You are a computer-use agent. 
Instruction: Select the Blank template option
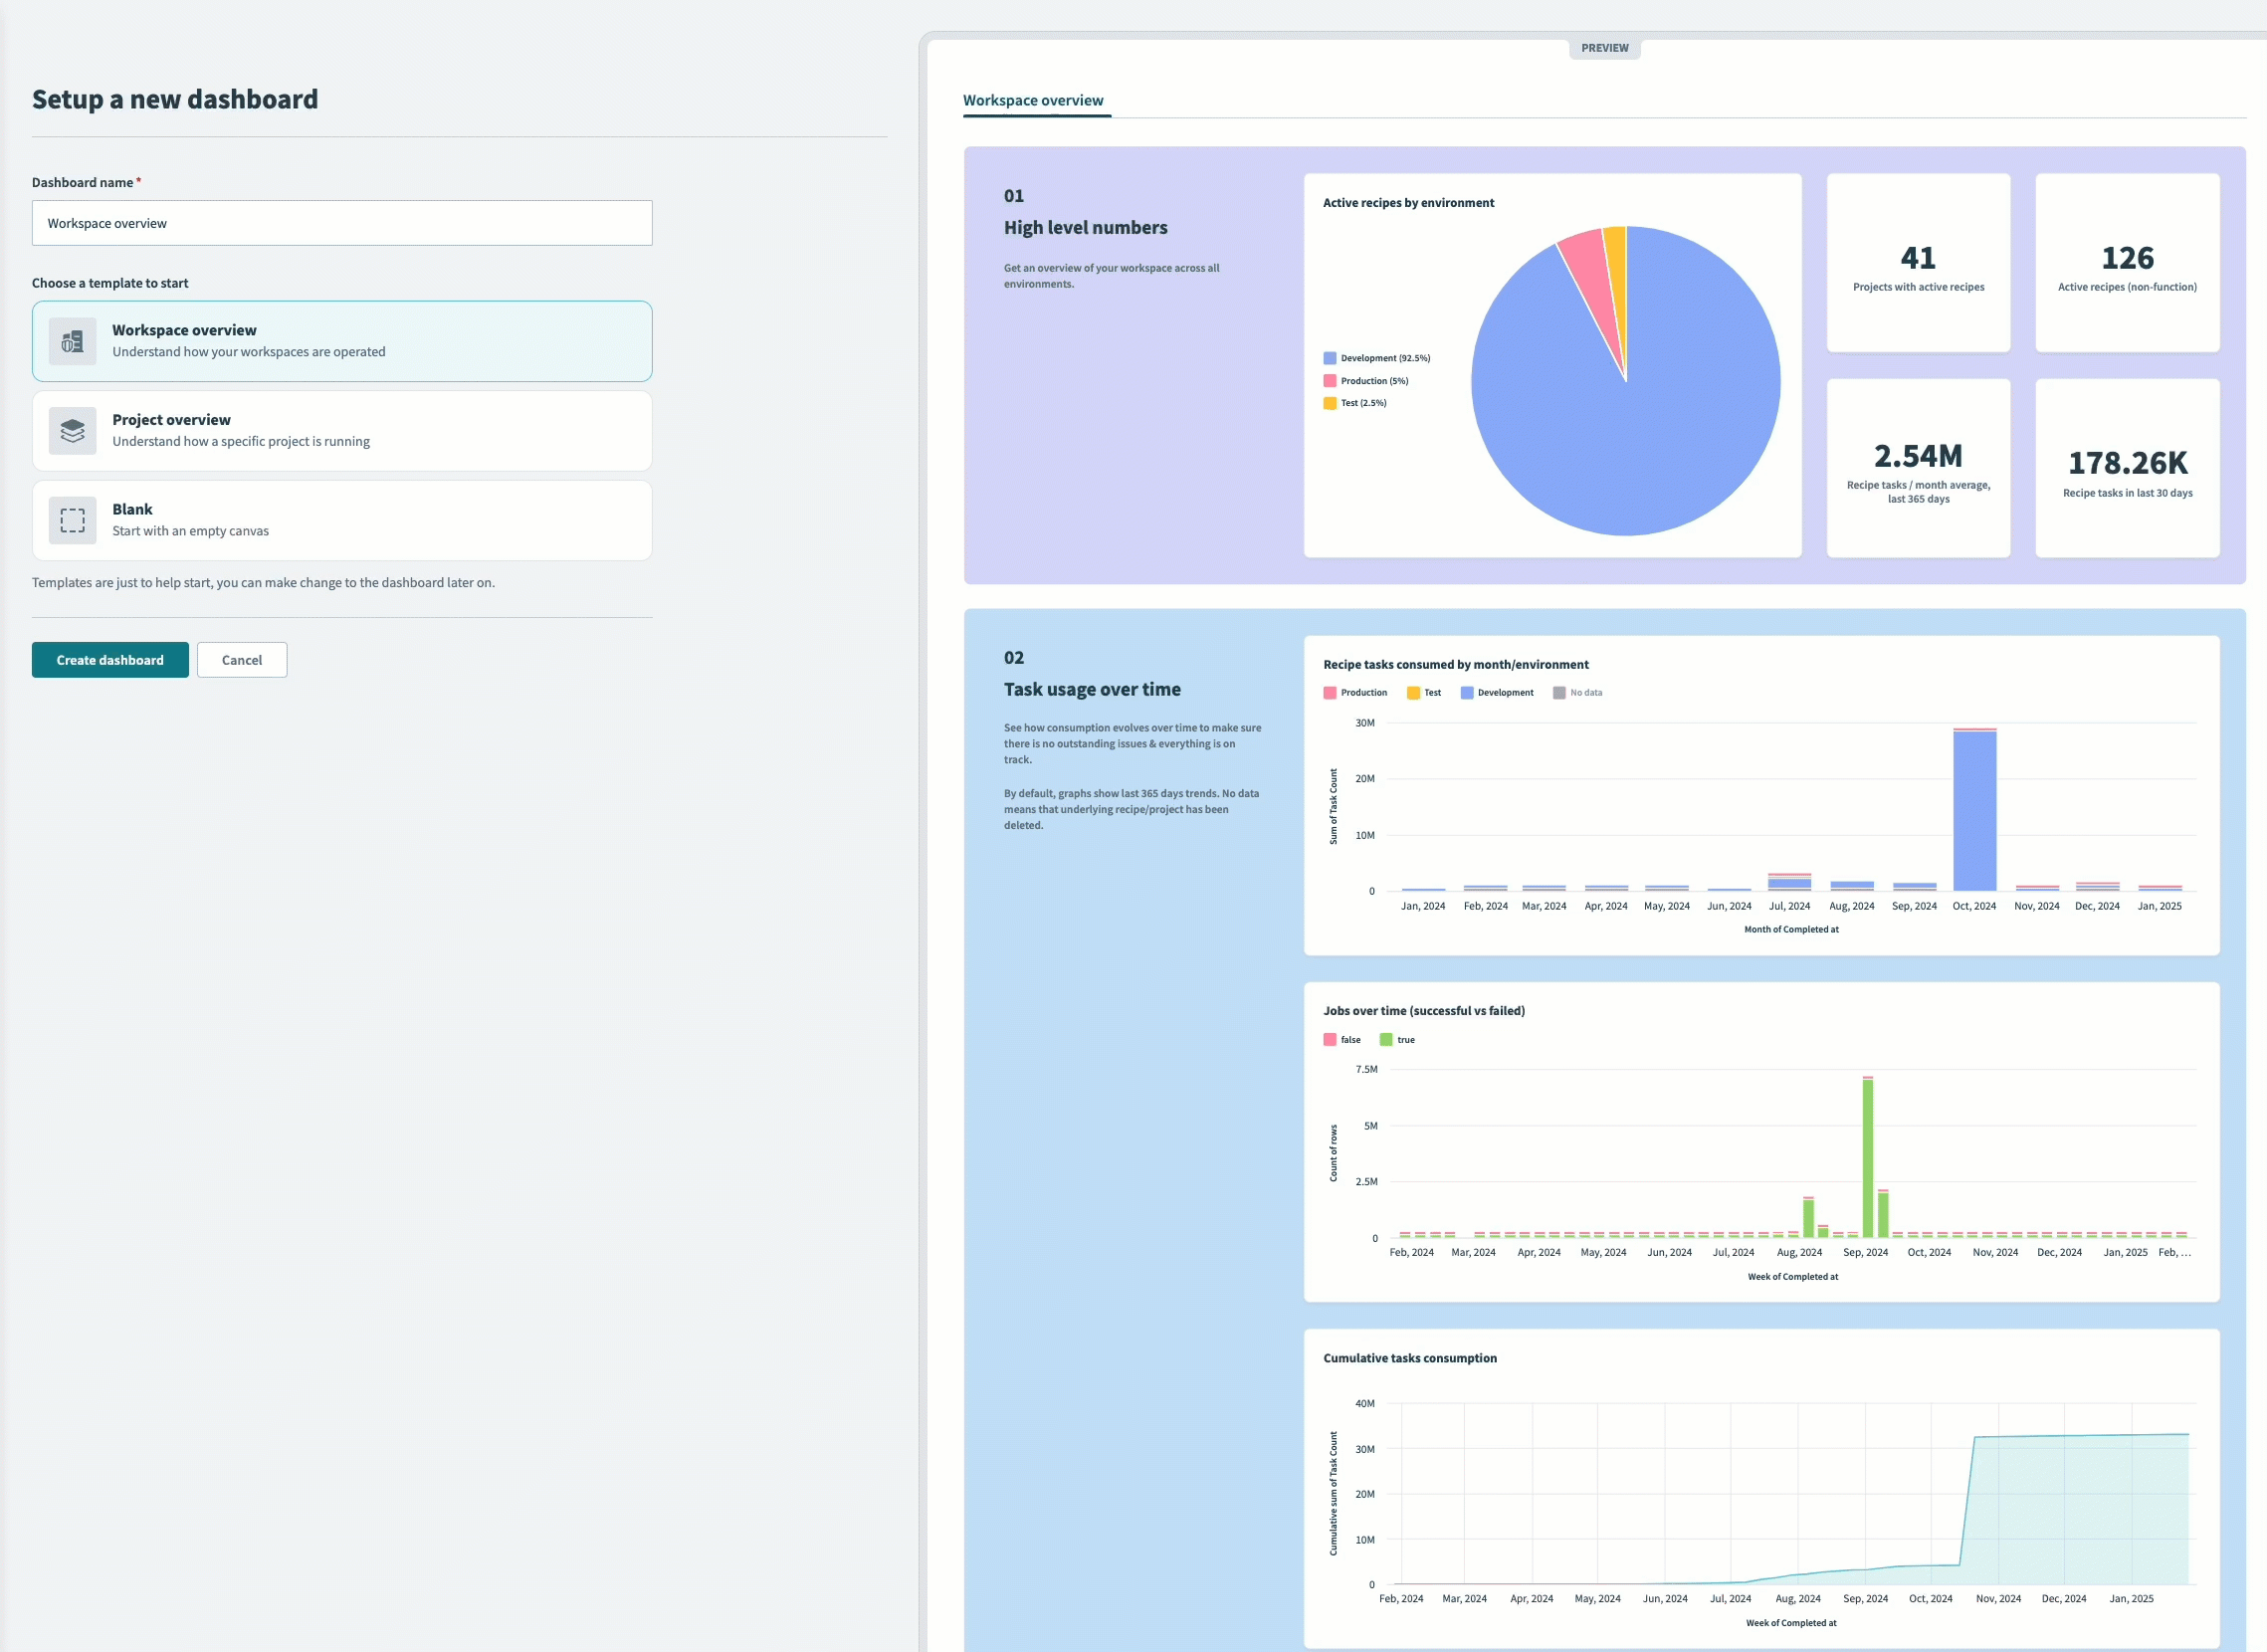point(341,520)
